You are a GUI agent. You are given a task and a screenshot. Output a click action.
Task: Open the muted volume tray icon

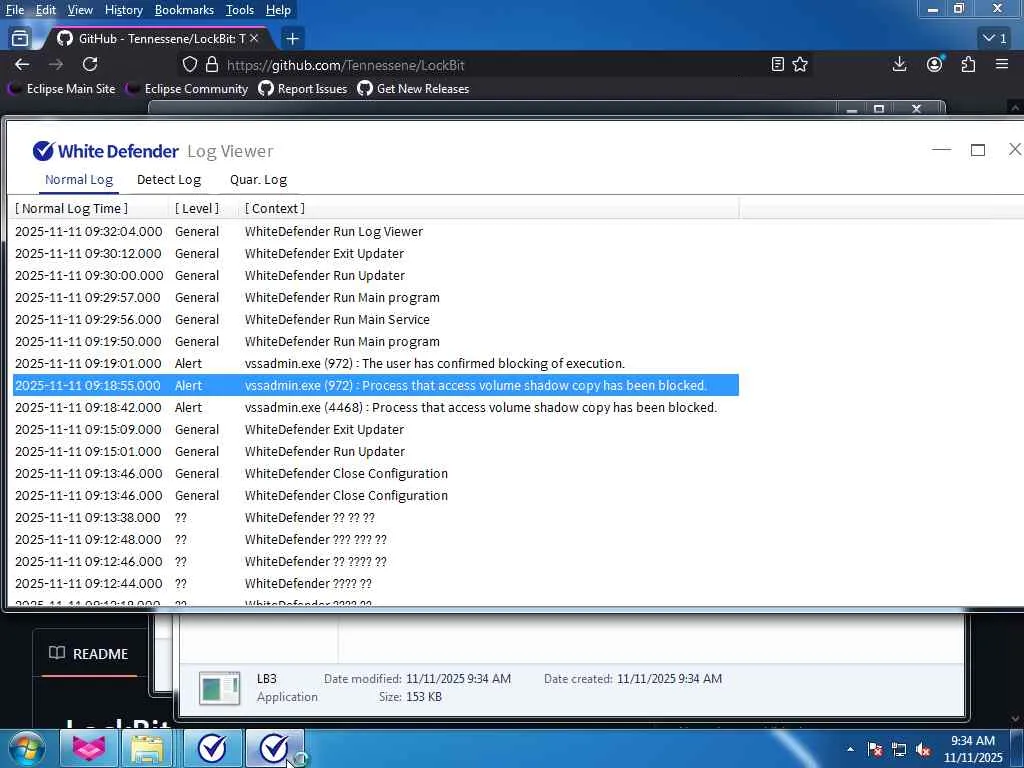[x=923, y=750]
